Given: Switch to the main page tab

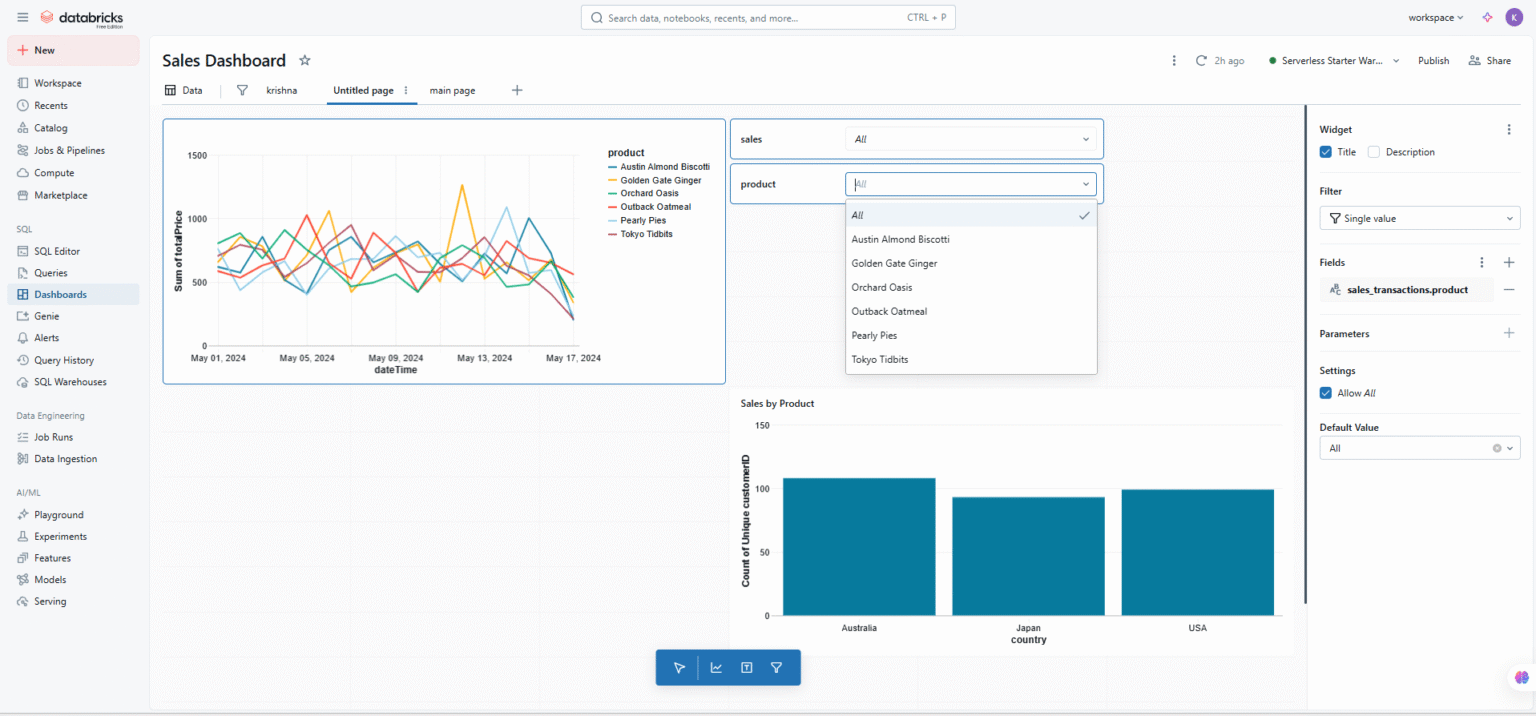Looking at the screenshot, I should pyautogui.click(x=452, y=90).
